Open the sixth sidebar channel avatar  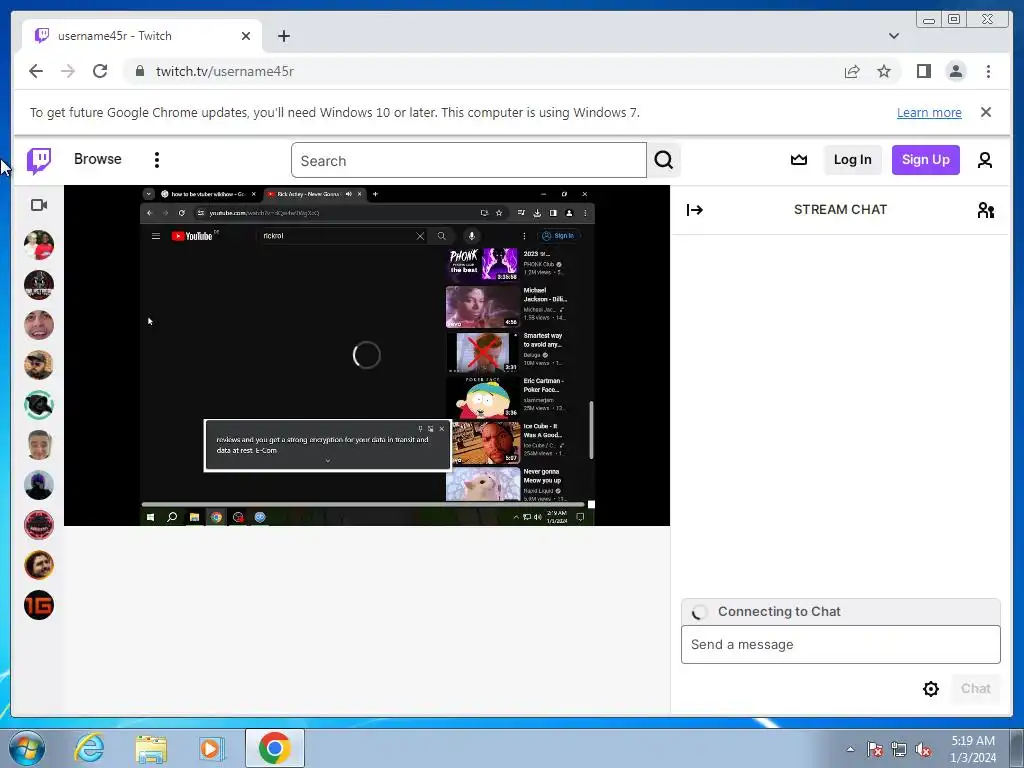(x=39, y=445)
